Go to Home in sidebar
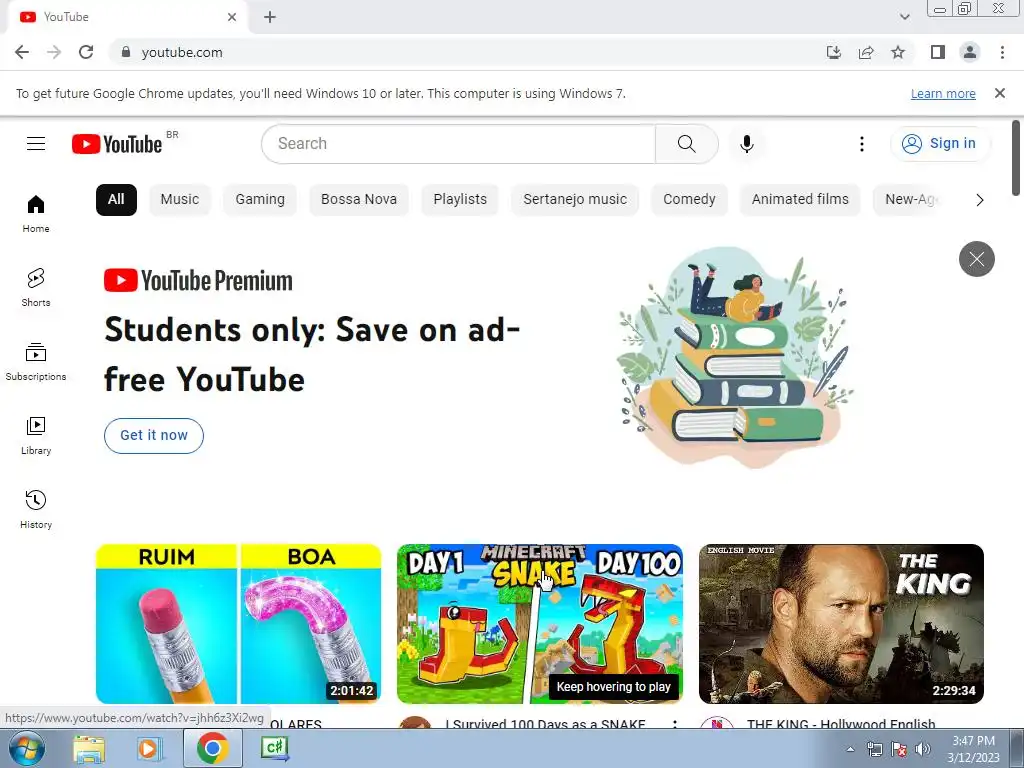The height and width of the screenshot is (768, 1024). click(36, 214)
